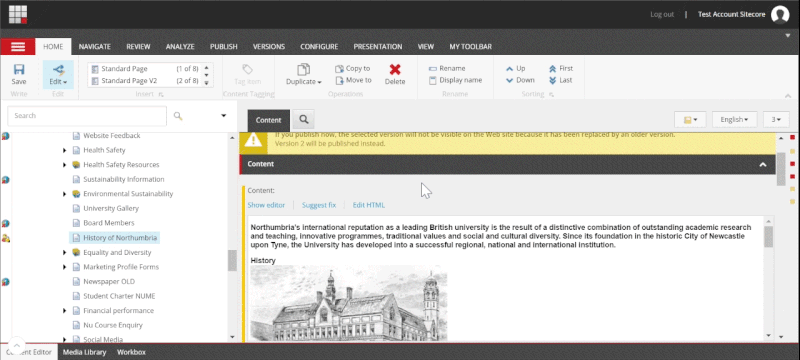This screenshot has width=800, height=360.
Task: Switch to the Workbox tab
Action: pos(131,352)
